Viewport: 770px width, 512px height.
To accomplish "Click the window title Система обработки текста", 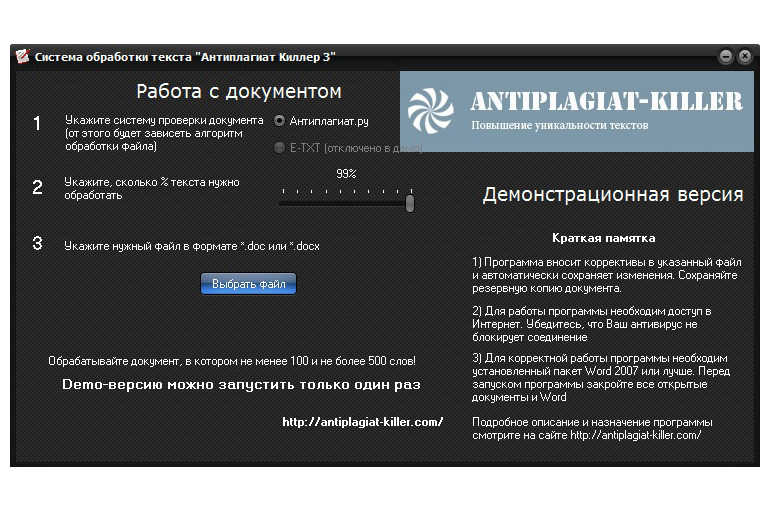I will [x=185, y=57].
